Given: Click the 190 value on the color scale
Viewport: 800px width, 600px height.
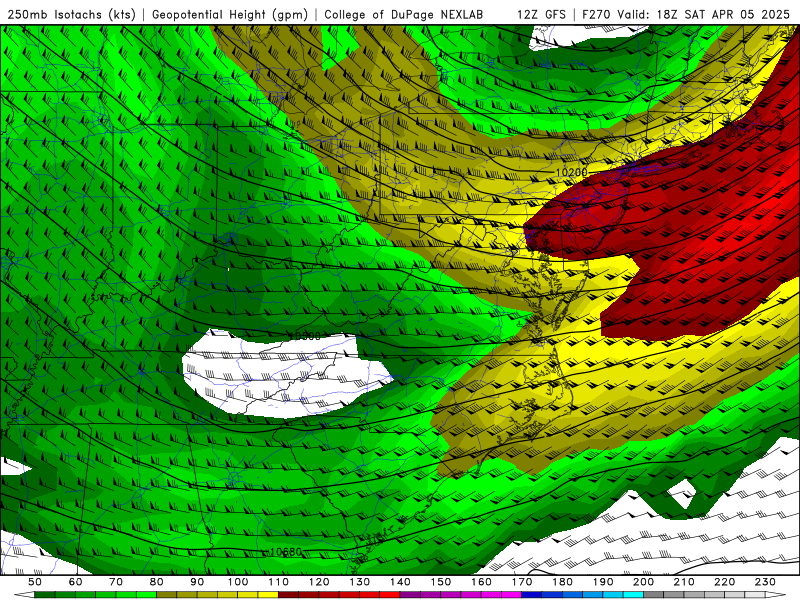Looking at the screenshot, I should pos(603,582).
